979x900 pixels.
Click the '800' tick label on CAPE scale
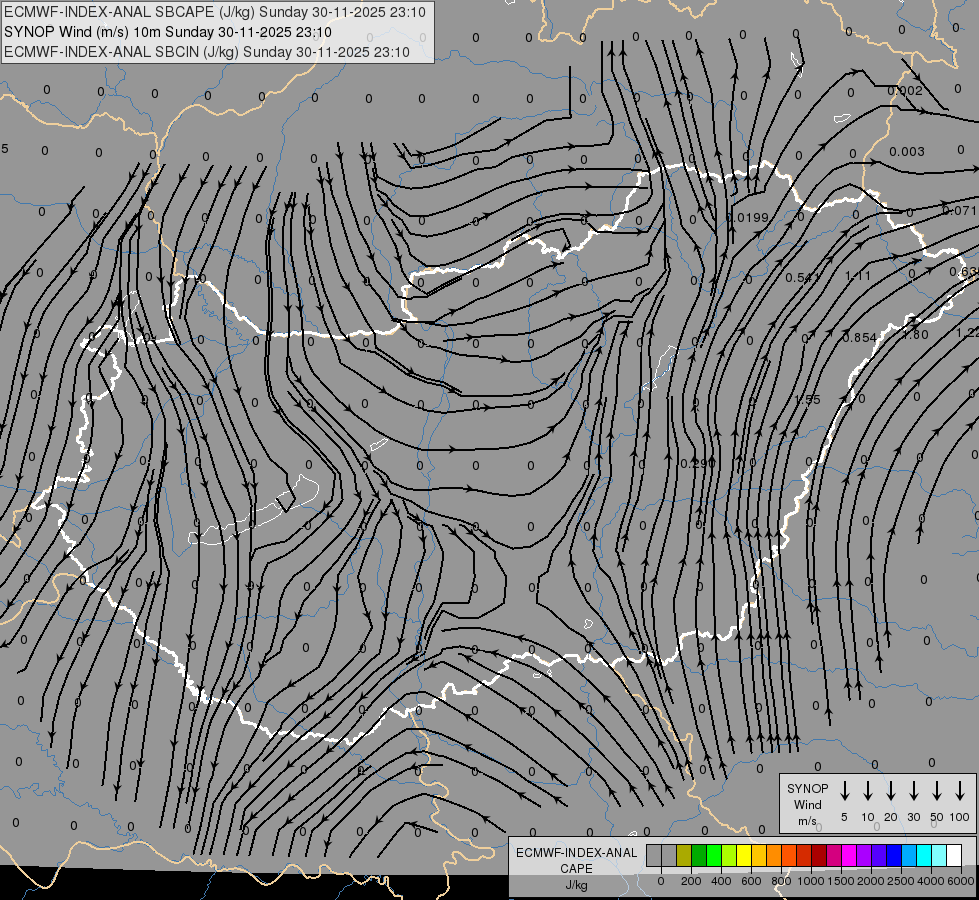781,881
